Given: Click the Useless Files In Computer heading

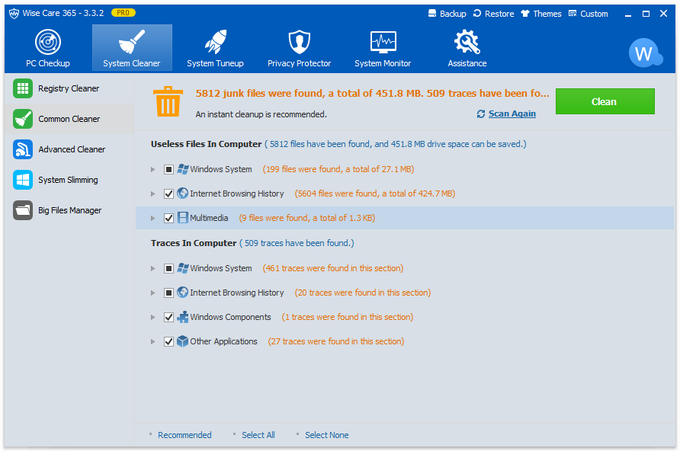Looking at the screenshot, I should pyautogui.click(x=206, y=144).
